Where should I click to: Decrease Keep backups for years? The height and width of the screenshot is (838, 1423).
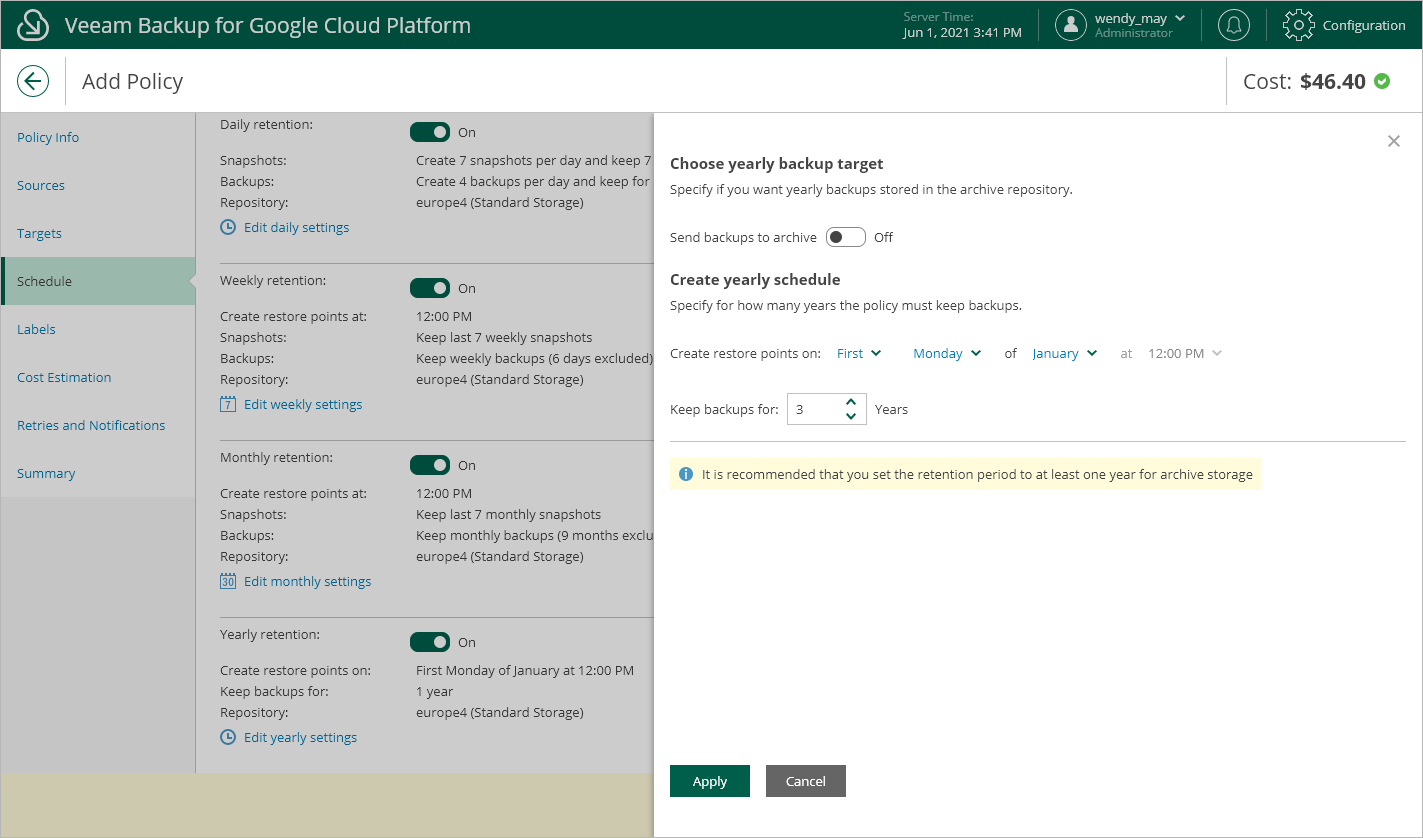tap(850, 416)
